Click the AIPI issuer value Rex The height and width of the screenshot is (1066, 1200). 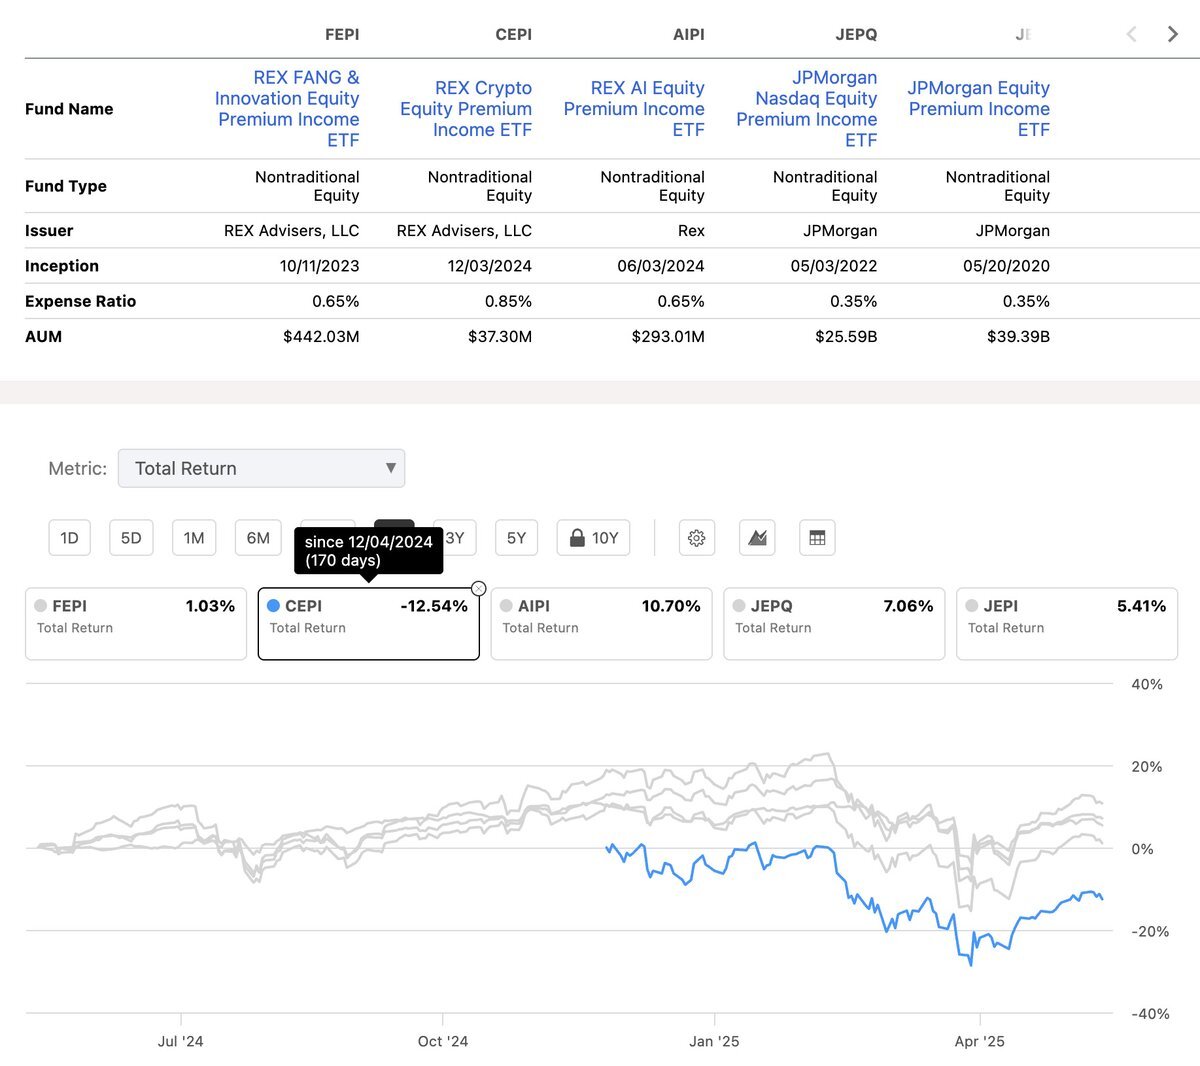pos(691,231)
